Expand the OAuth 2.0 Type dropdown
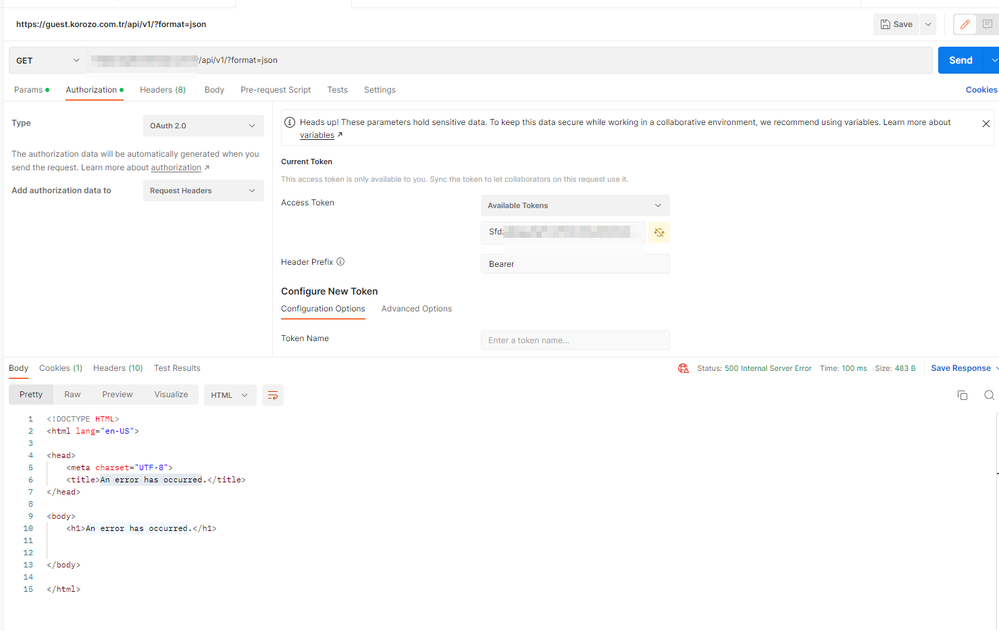The height and width of the screenshot is (631, 999). [x=203, y=126]
